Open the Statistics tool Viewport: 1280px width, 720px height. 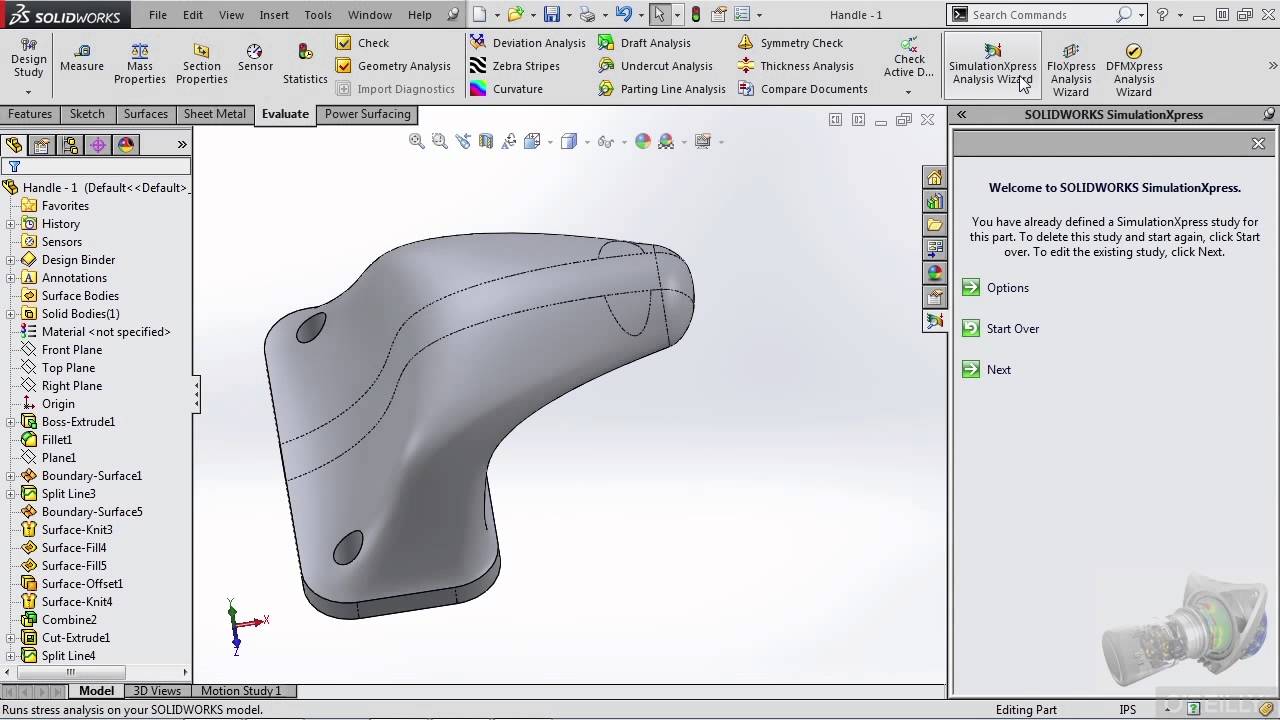tap(305, 64)
